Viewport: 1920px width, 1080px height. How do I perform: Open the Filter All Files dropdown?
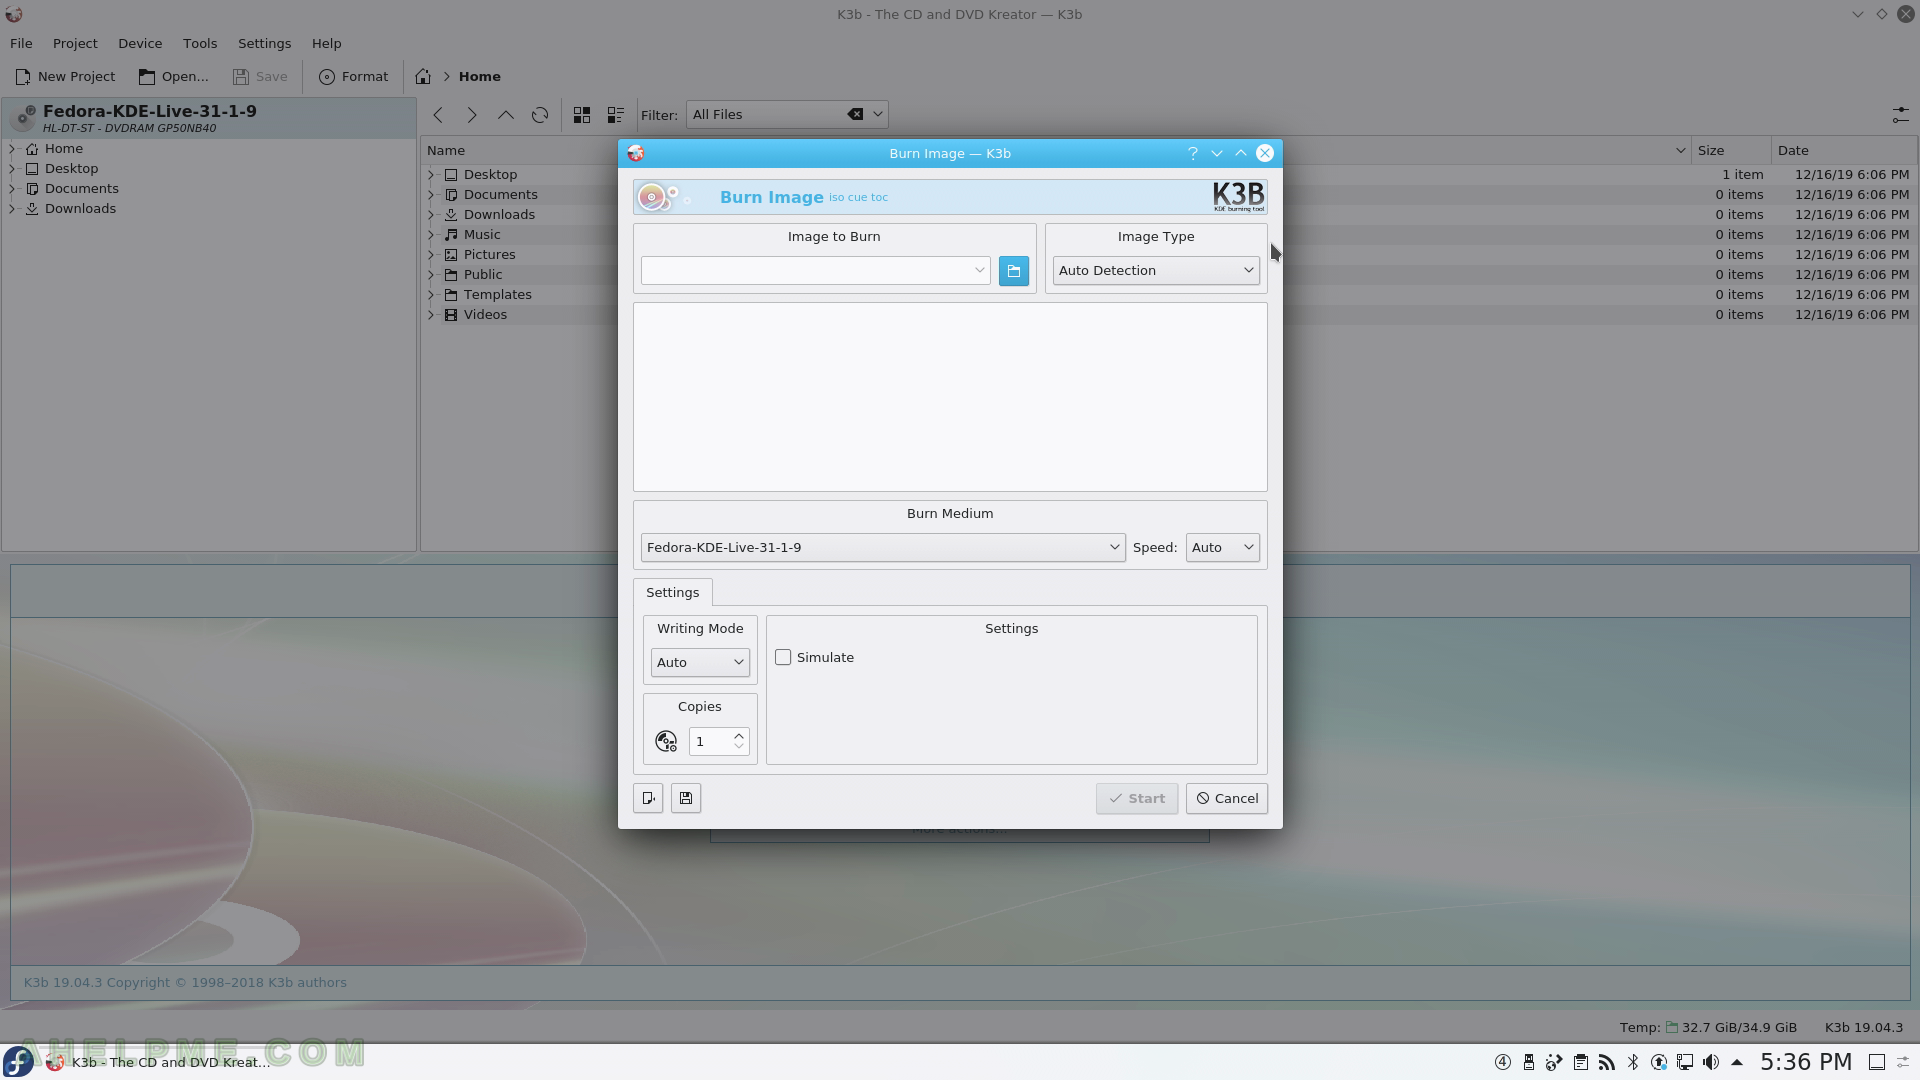877,114
